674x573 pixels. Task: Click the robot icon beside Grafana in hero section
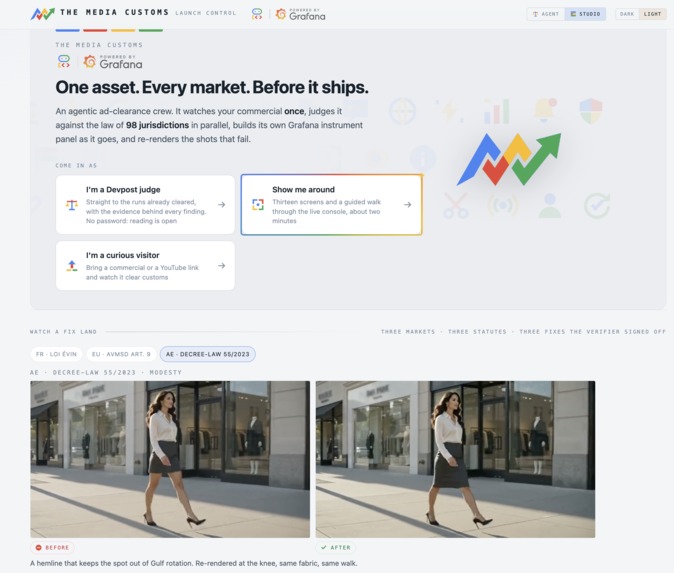[x=64, y=61]
